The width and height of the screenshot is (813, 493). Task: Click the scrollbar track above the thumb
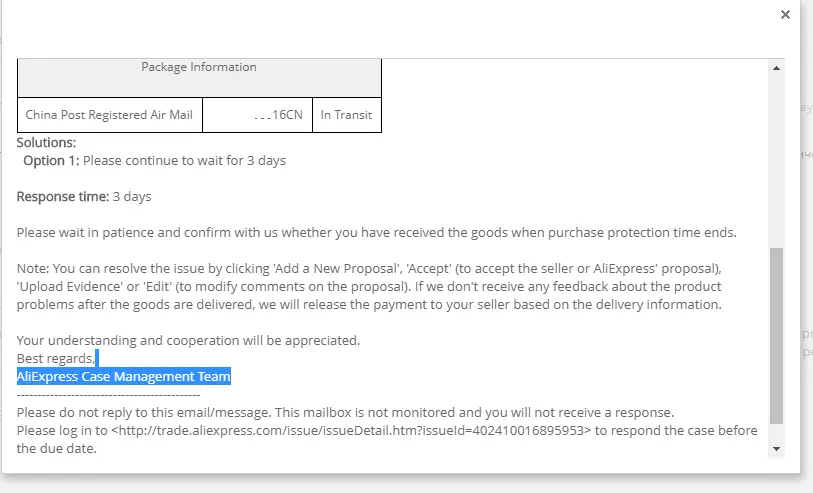776,161
